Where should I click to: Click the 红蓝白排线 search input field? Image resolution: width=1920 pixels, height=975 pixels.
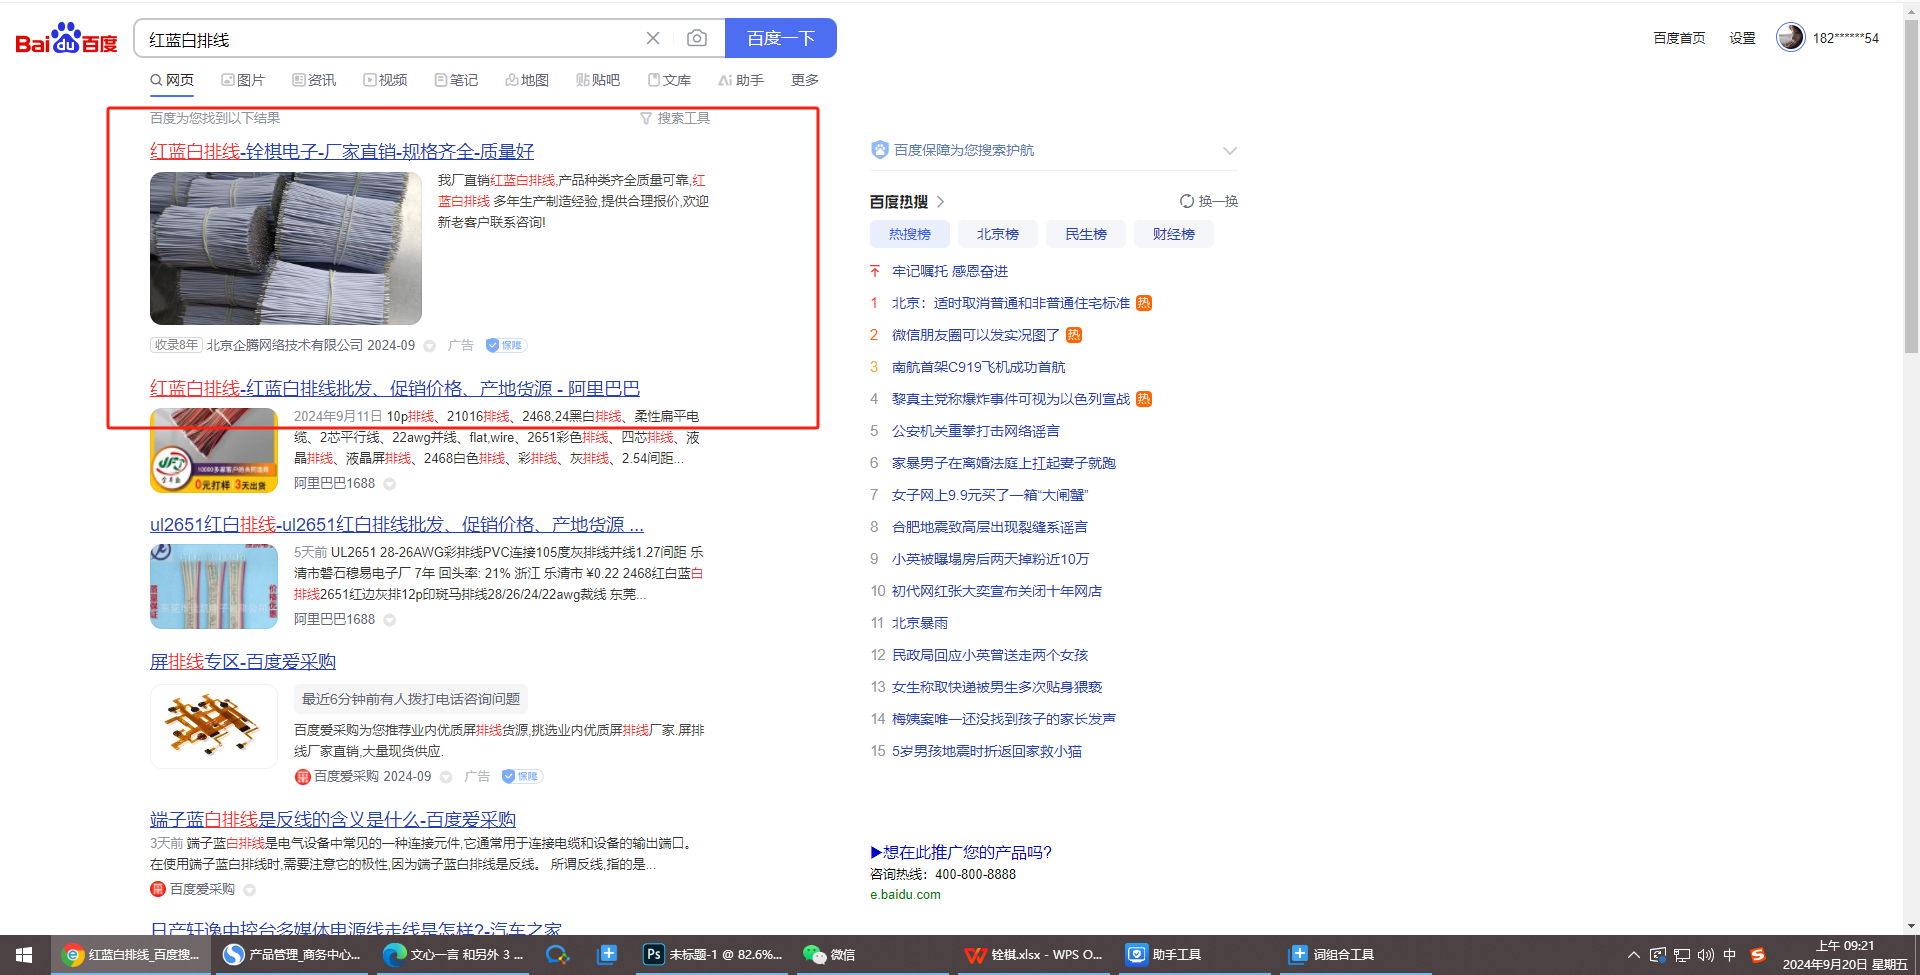[390, 39]
